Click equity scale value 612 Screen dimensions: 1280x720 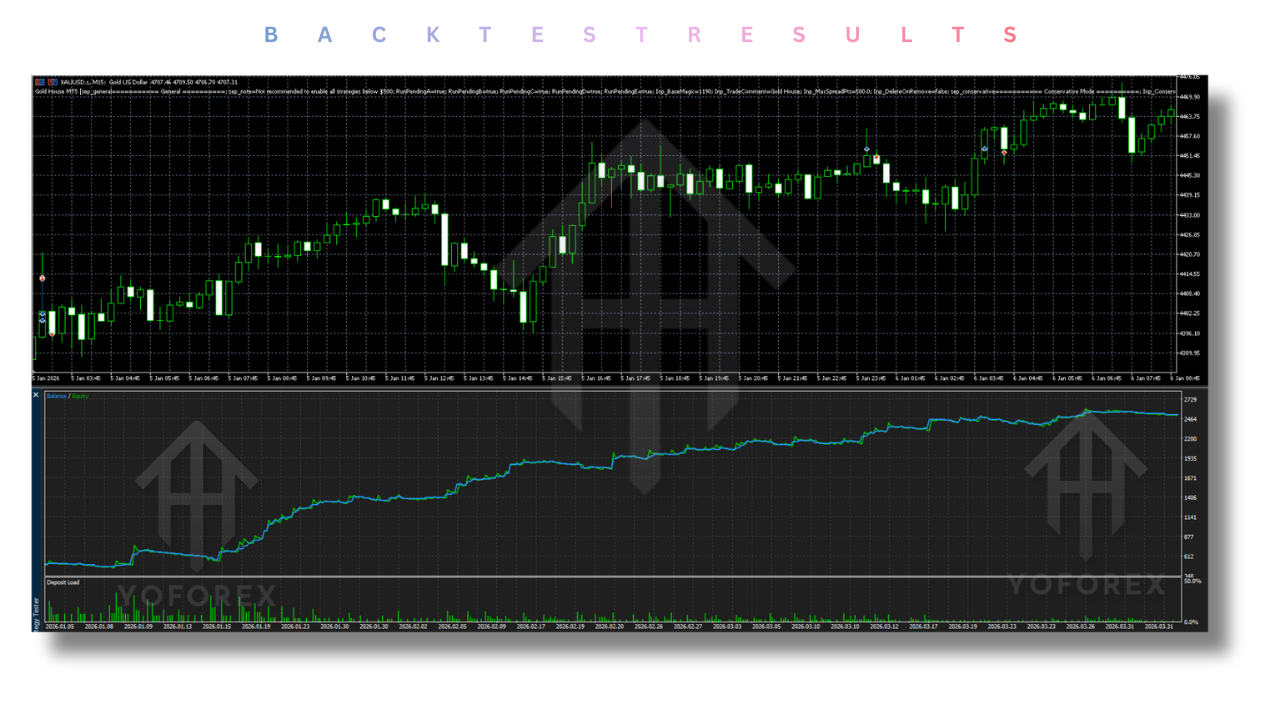click(1189, 556)
